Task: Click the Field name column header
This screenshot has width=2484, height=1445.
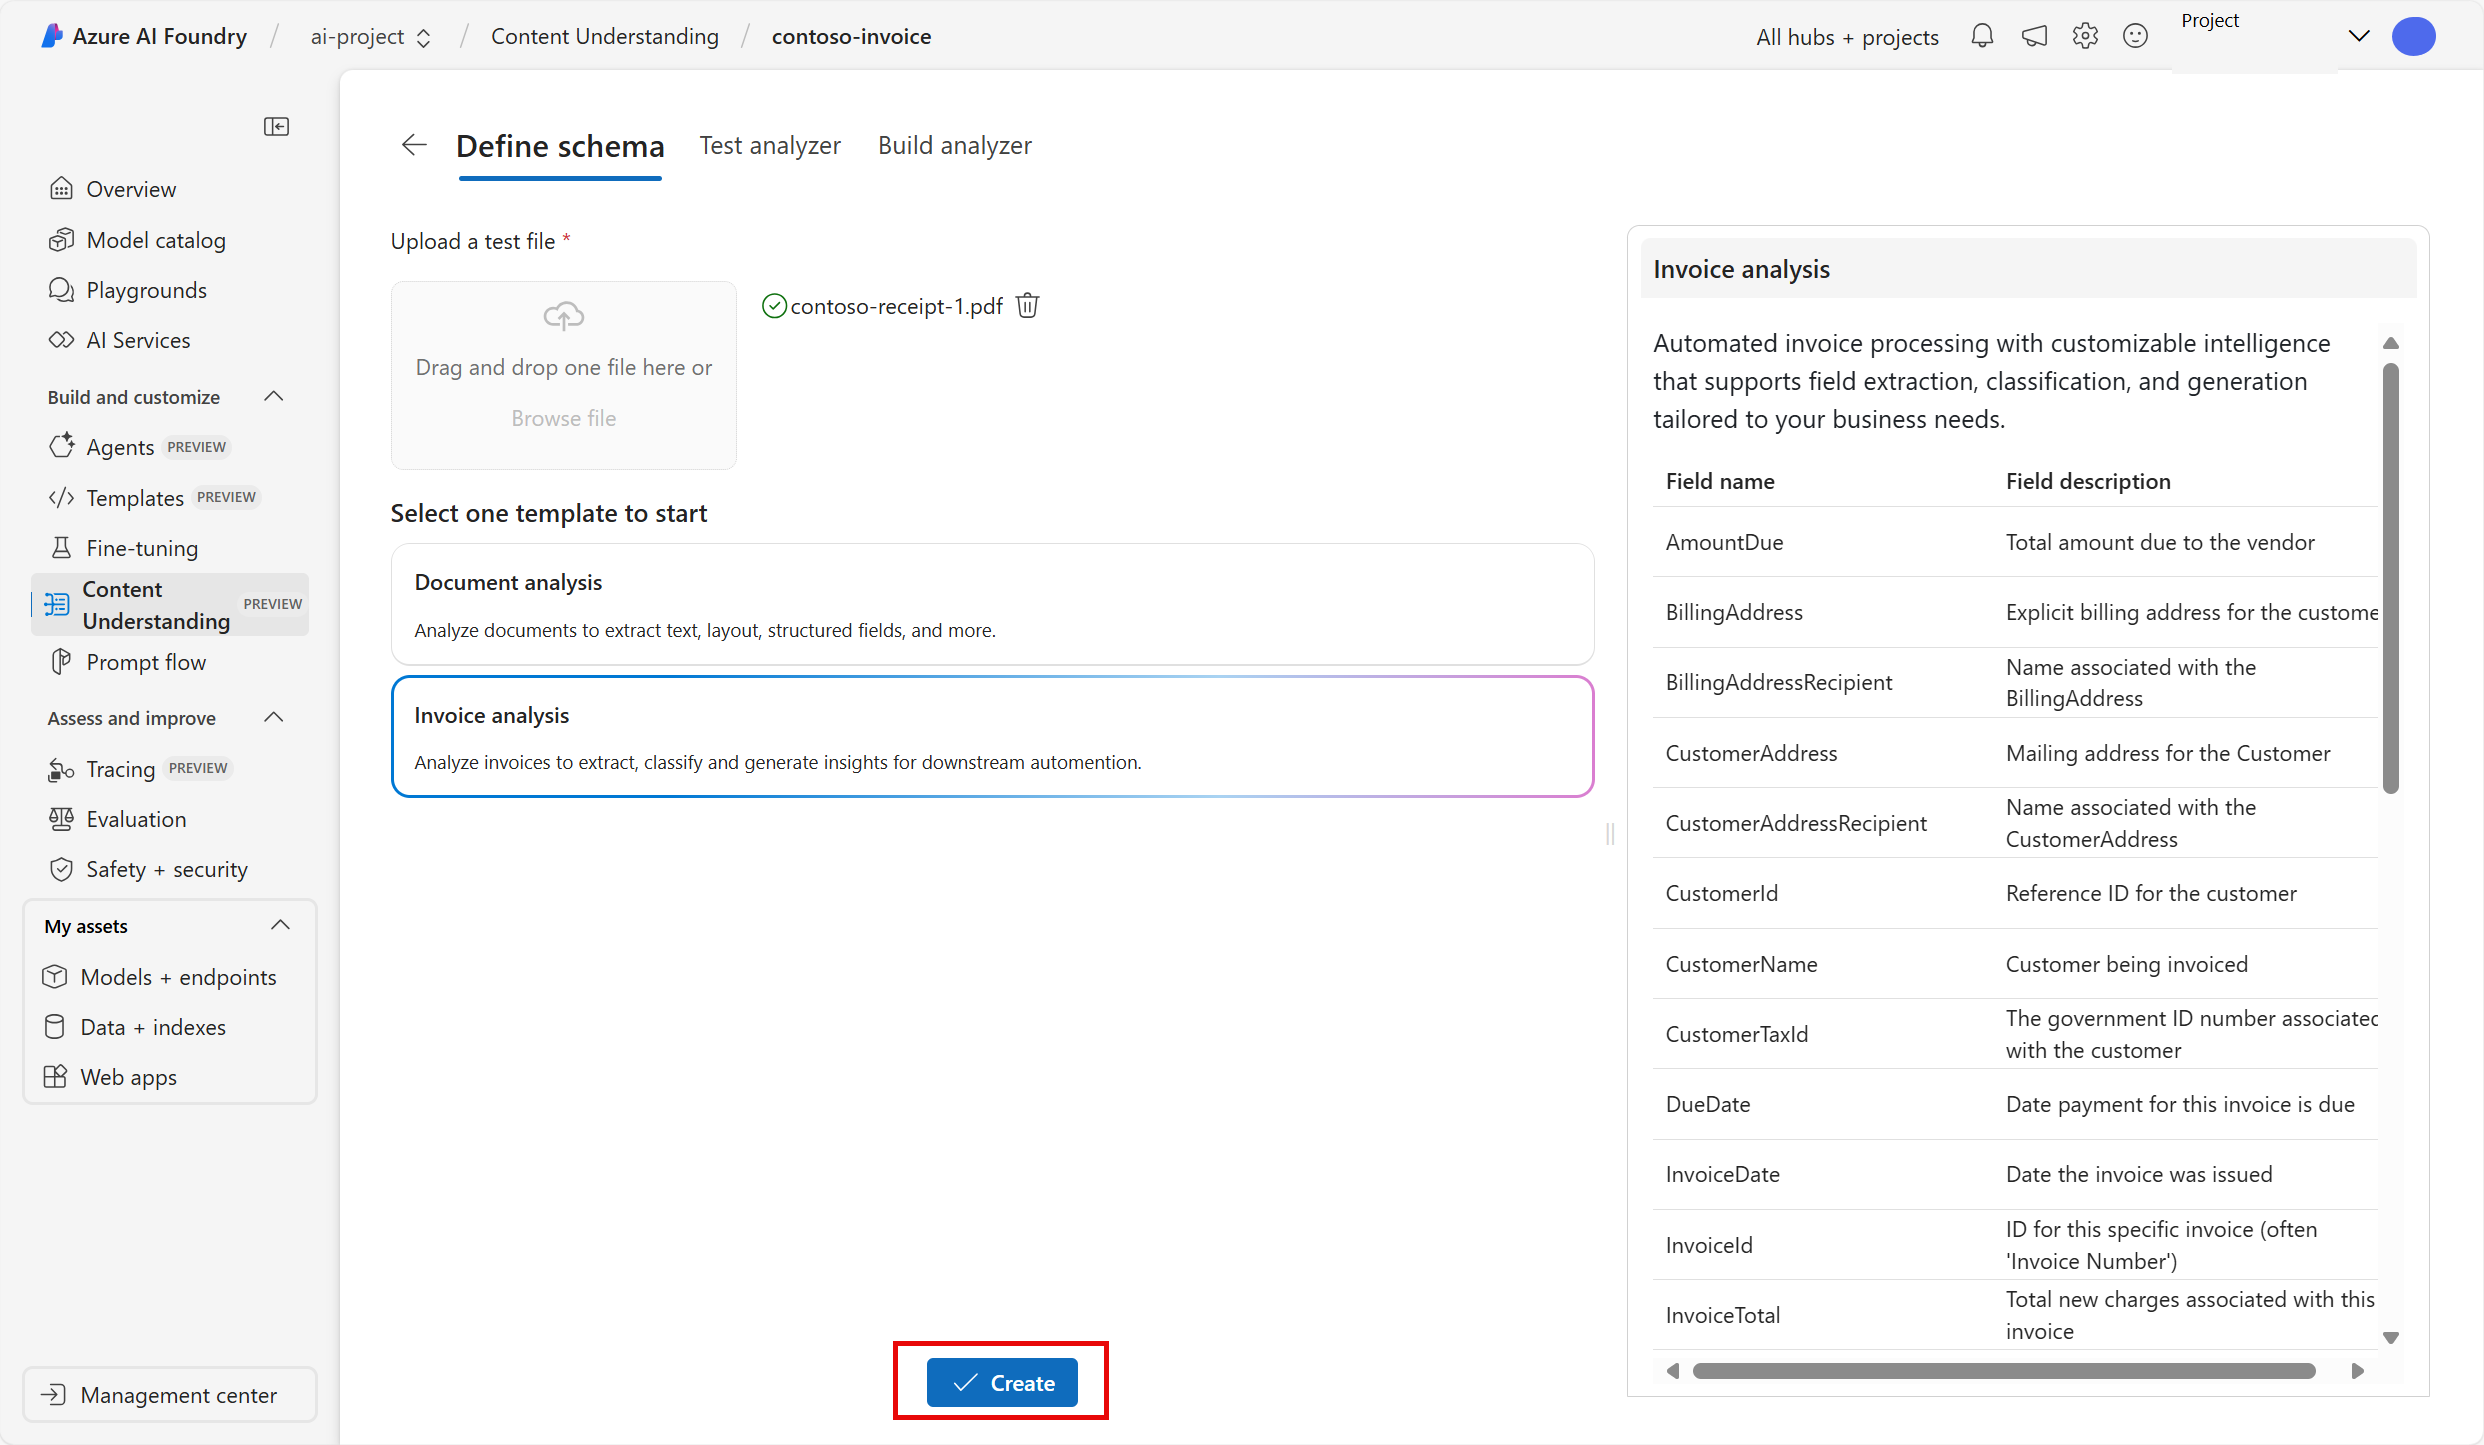Action: point(1720,481)
